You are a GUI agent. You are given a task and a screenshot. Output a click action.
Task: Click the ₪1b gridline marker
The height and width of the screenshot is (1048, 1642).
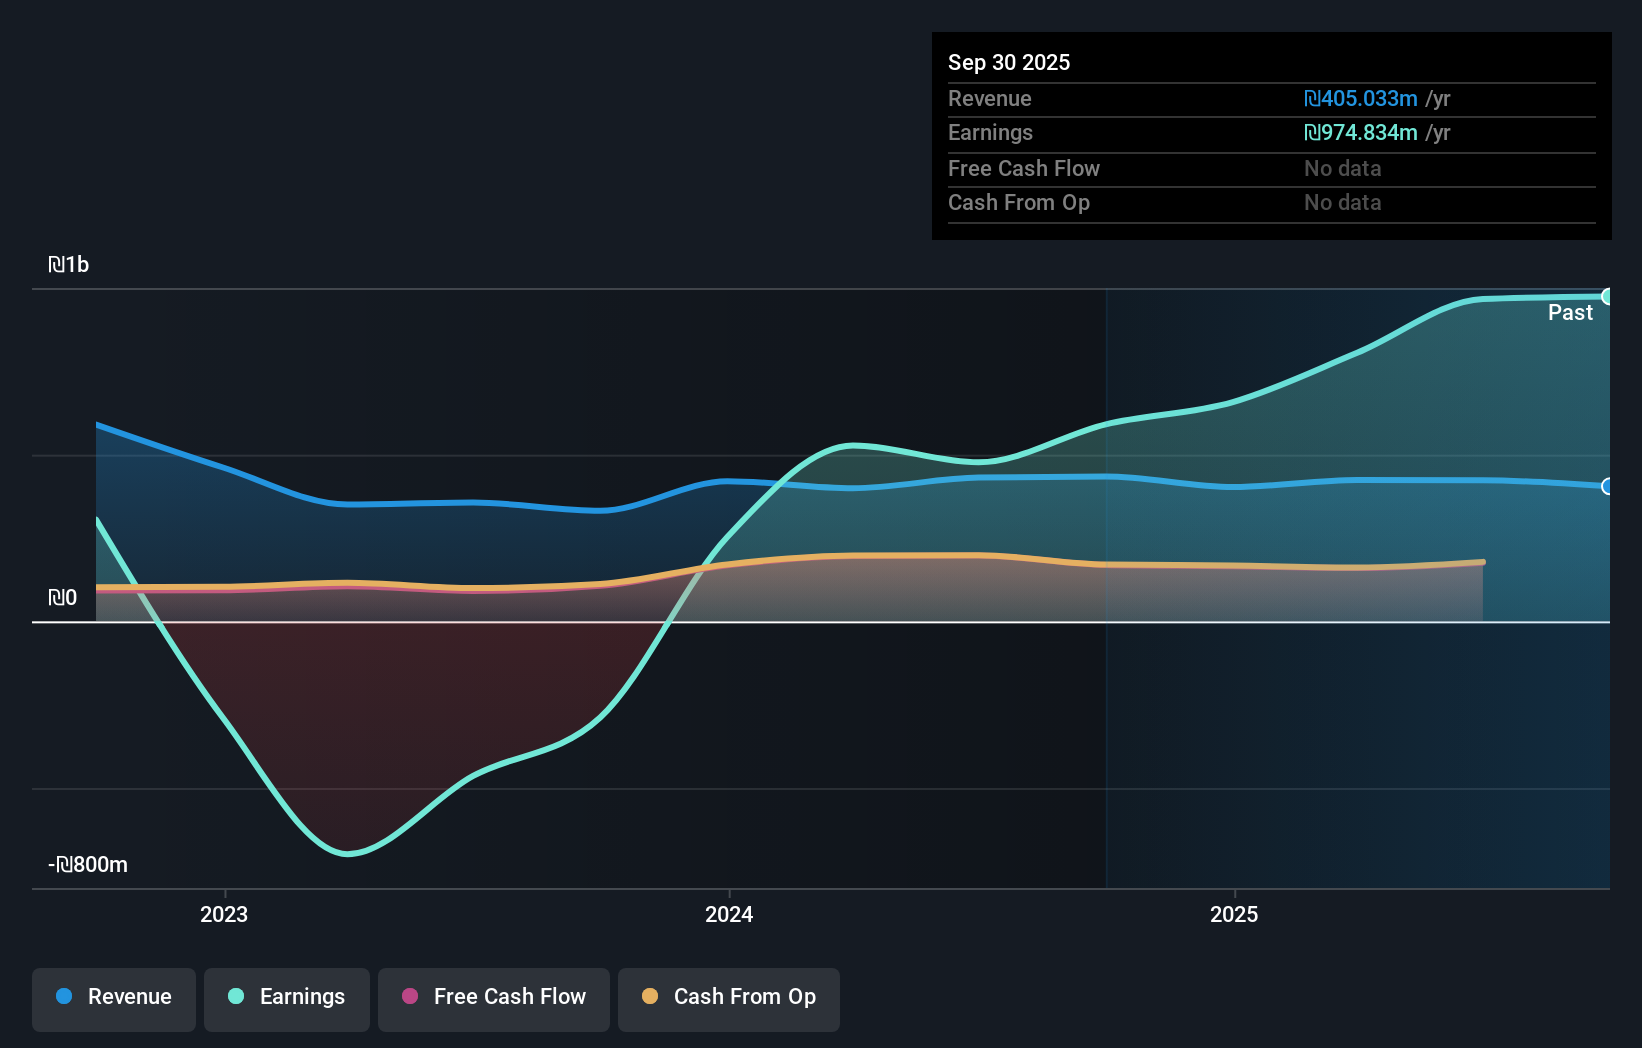[x=70, y=265]
